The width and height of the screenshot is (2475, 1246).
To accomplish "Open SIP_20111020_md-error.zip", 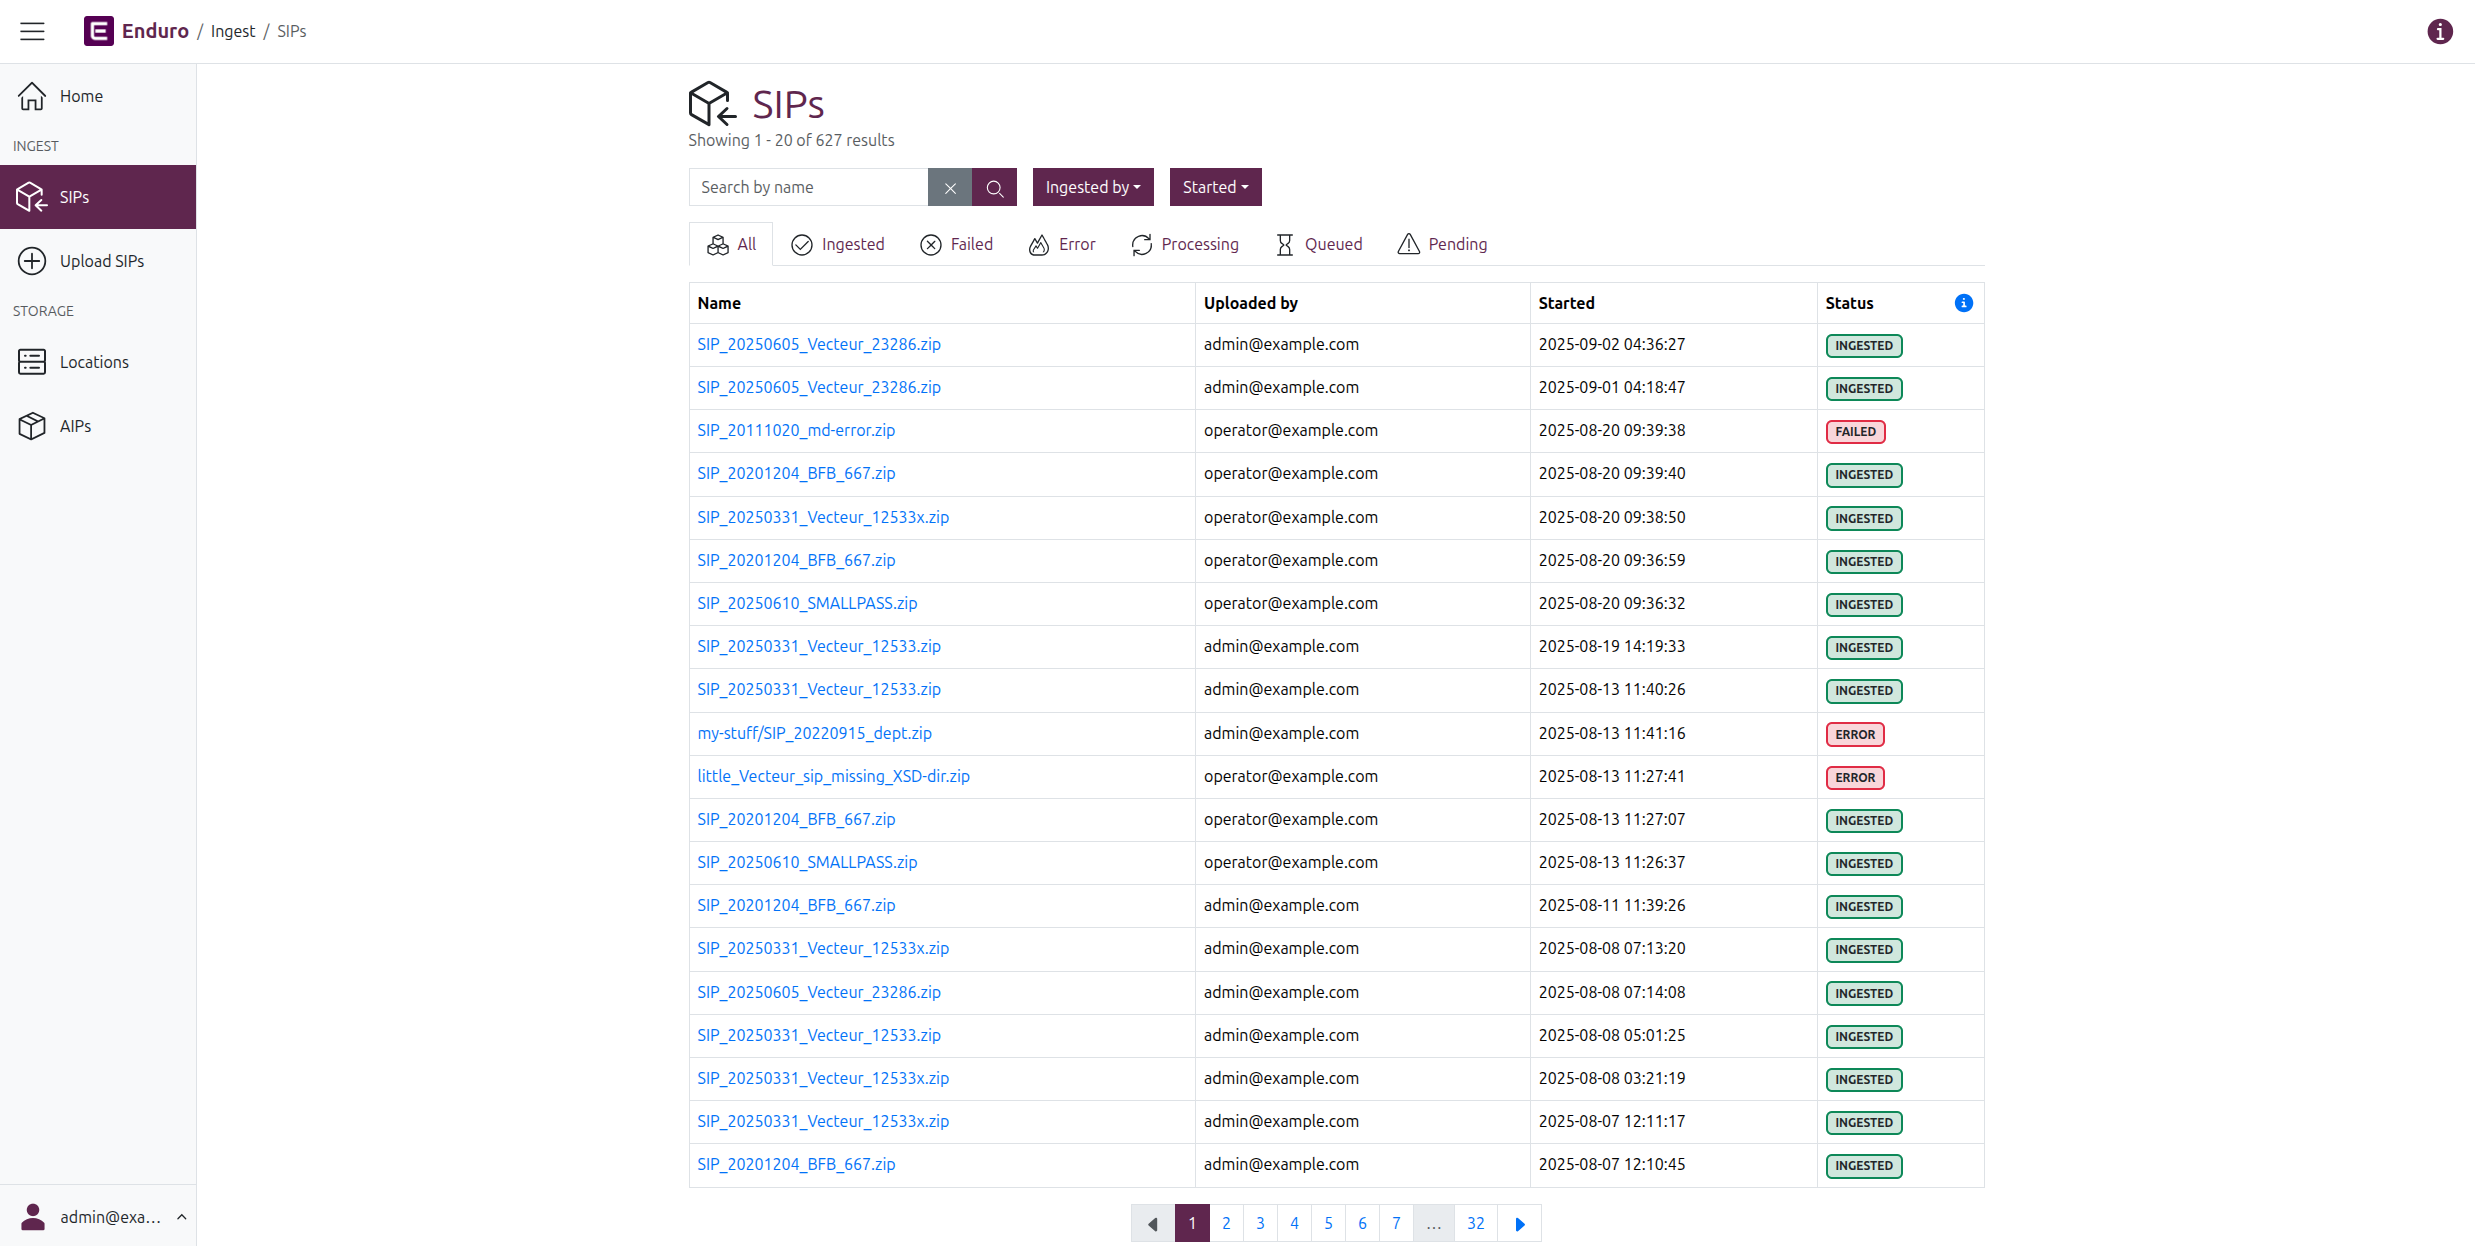I will (x=796, y=430).
